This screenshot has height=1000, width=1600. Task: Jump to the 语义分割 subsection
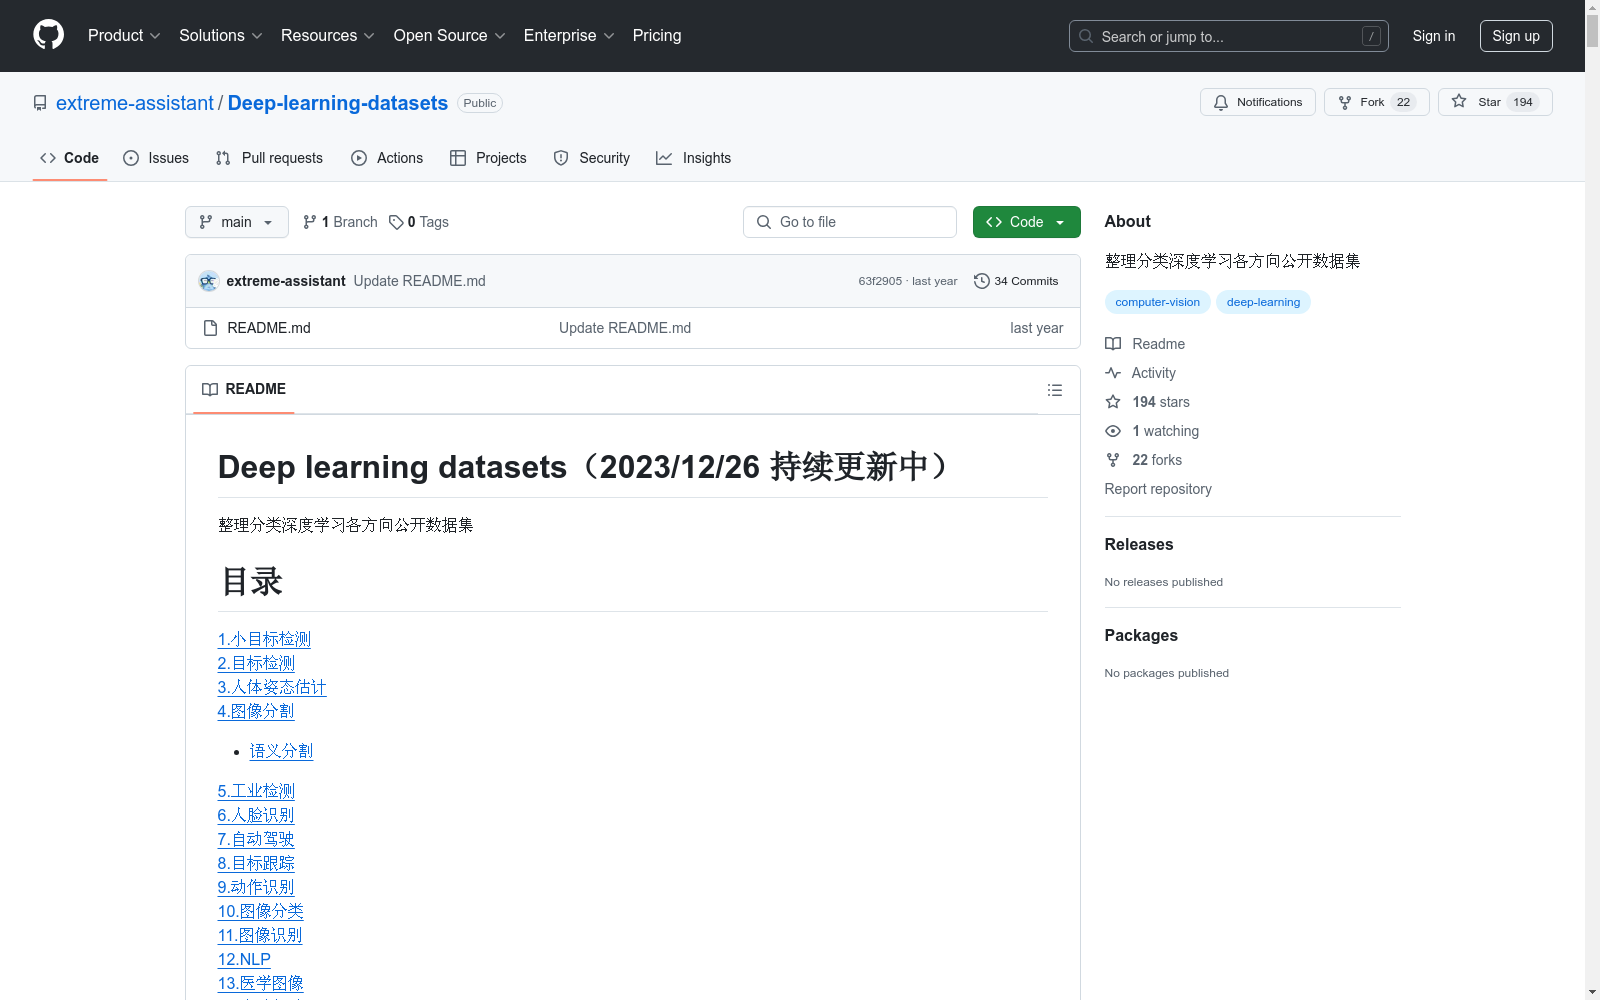click(x=281, y=751)
